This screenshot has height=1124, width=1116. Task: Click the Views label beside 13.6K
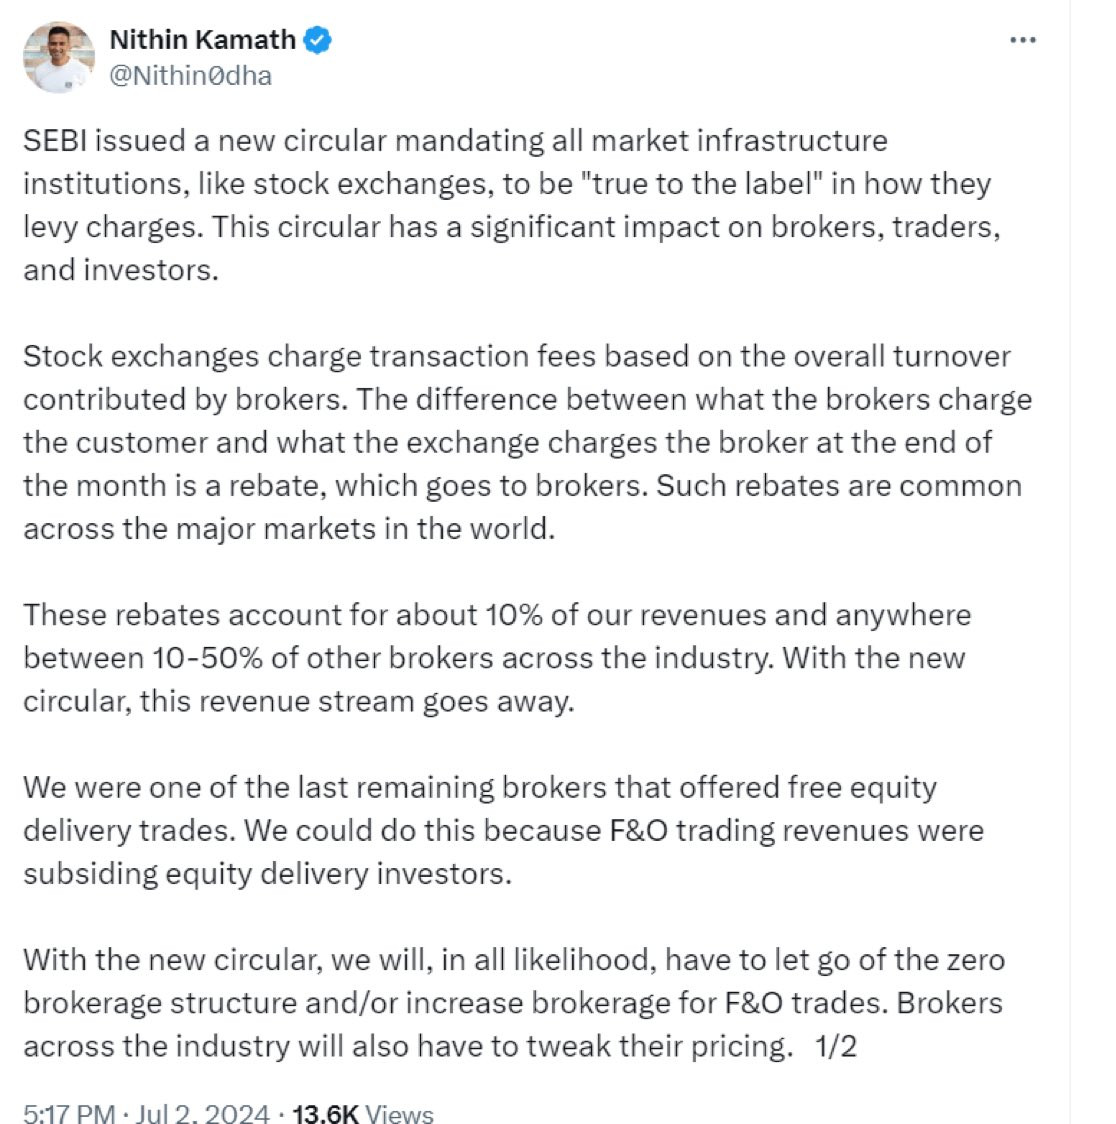coord(400,1113)
